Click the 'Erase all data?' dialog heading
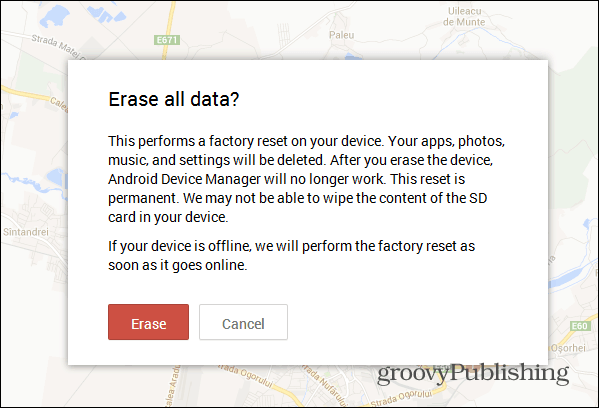Screen dimensions: 599x408 tap(174, 99)
